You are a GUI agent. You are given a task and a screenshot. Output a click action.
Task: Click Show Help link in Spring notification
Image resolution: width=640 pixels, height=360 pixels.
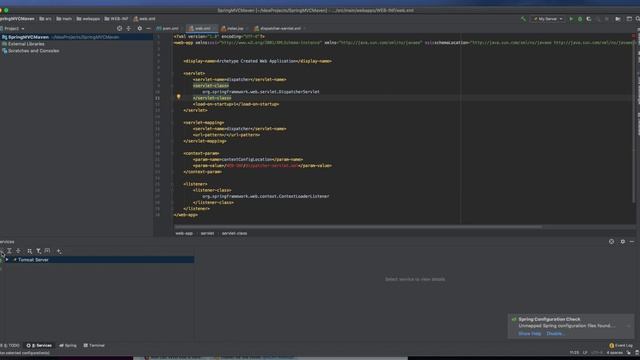(529, 333)
